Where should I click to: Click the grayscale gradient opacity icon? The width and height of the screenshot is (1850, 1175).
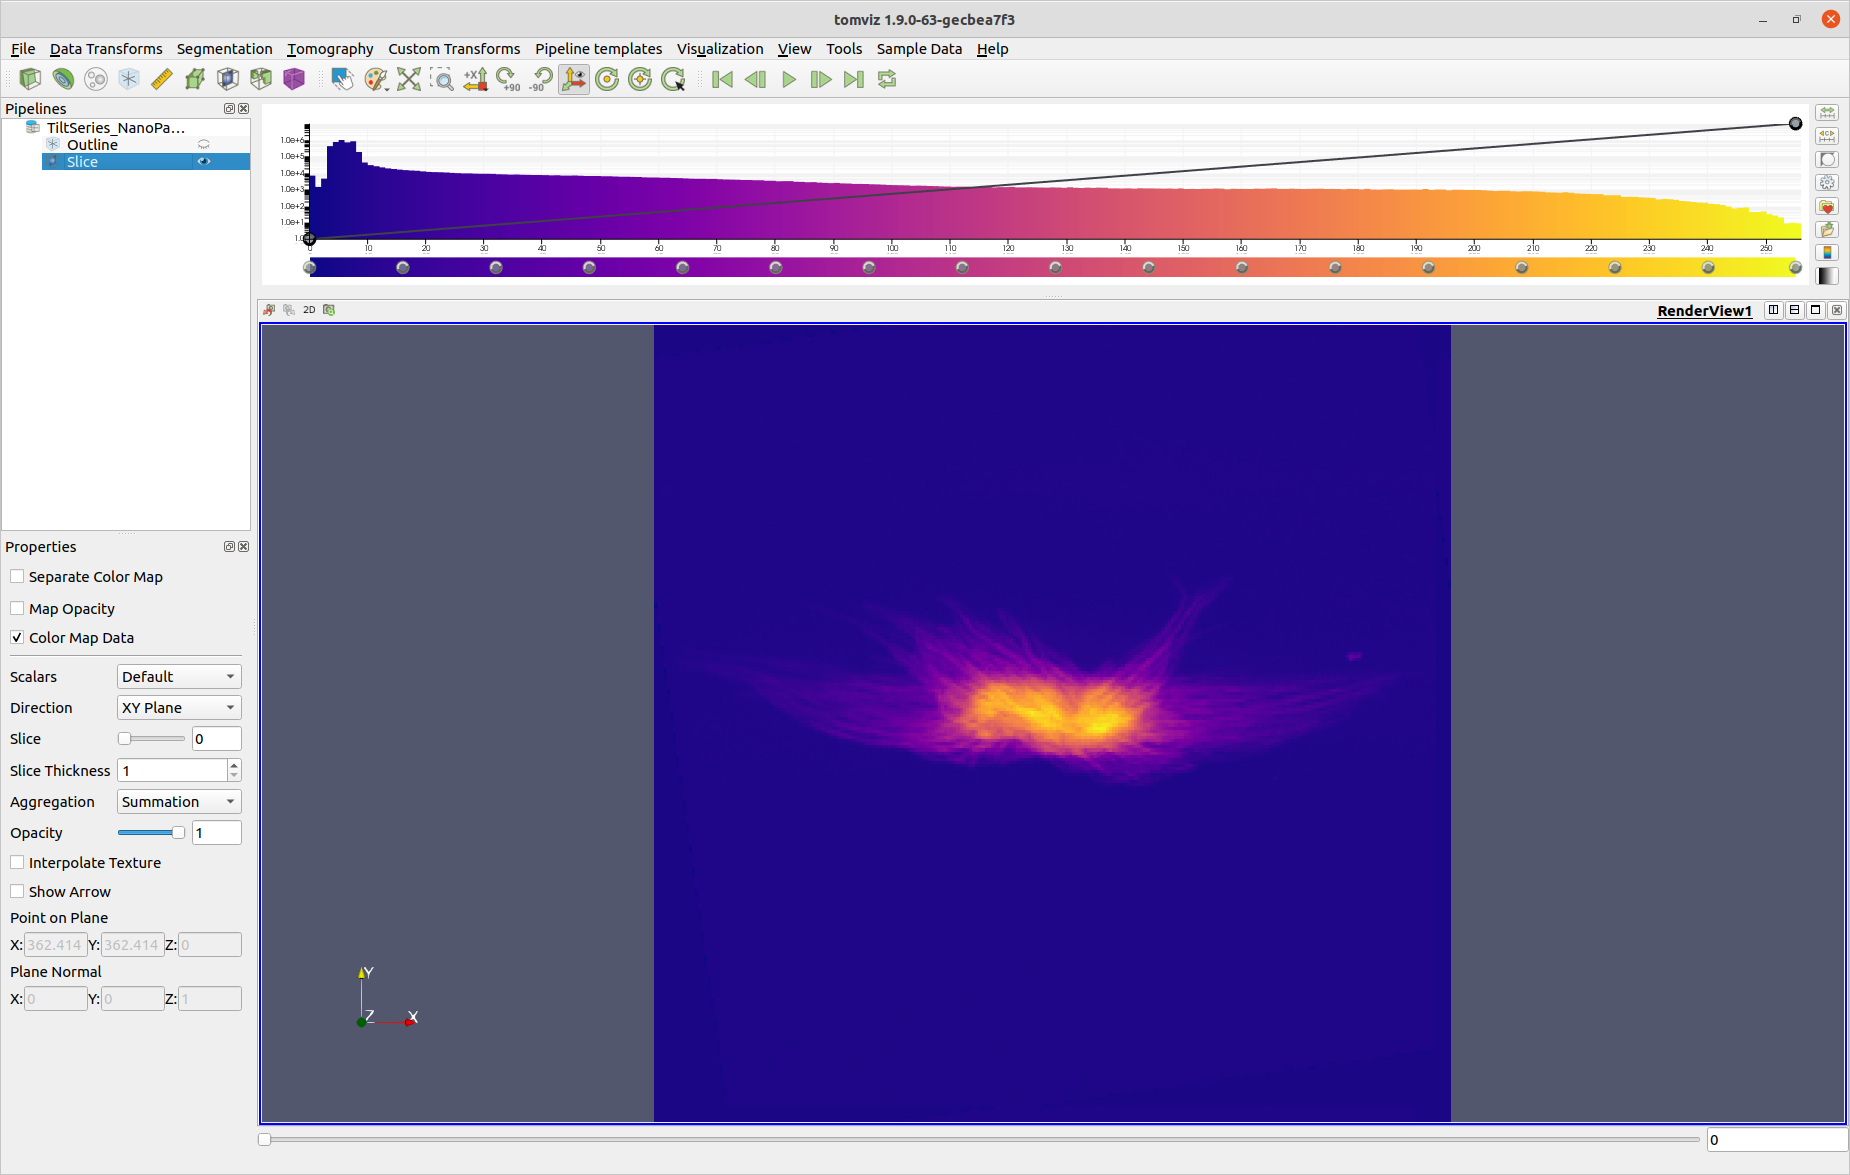pyautogui.click(x=1827, y=276)
